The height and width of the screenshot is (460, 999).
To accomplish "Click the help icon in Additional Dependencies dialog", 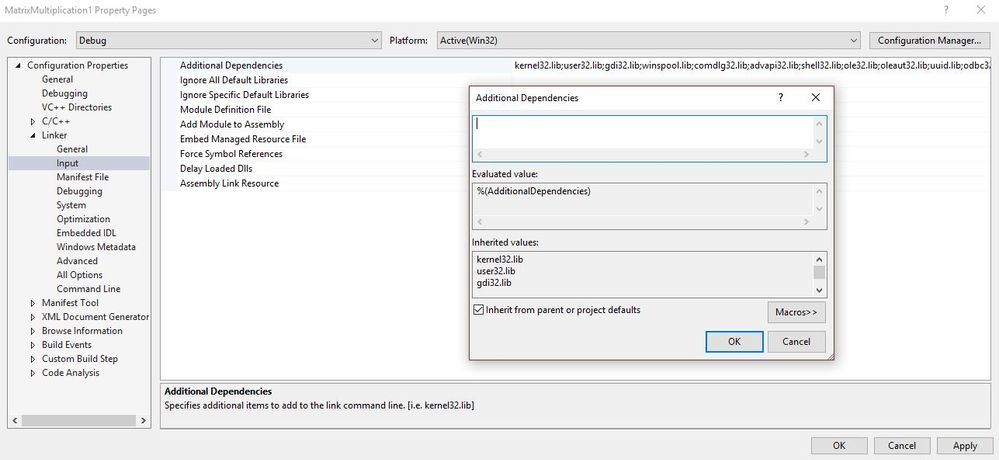I will pos(780,97).
